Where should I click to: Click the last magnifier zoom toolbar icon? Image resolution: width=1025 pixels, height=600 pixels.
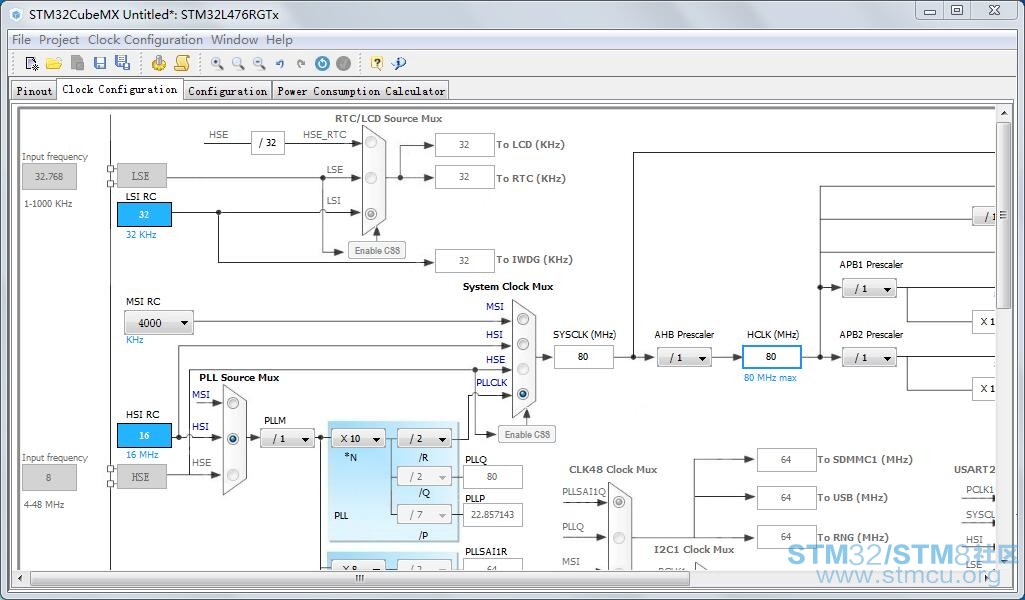[x=259, y=63]
